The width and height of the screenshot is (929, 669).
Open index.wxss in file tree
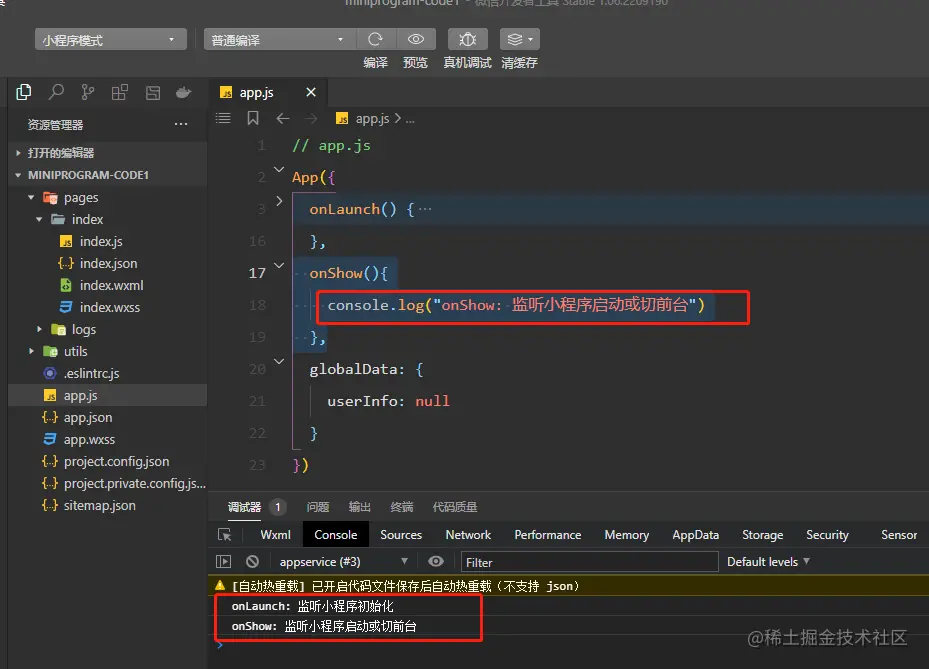110,307
